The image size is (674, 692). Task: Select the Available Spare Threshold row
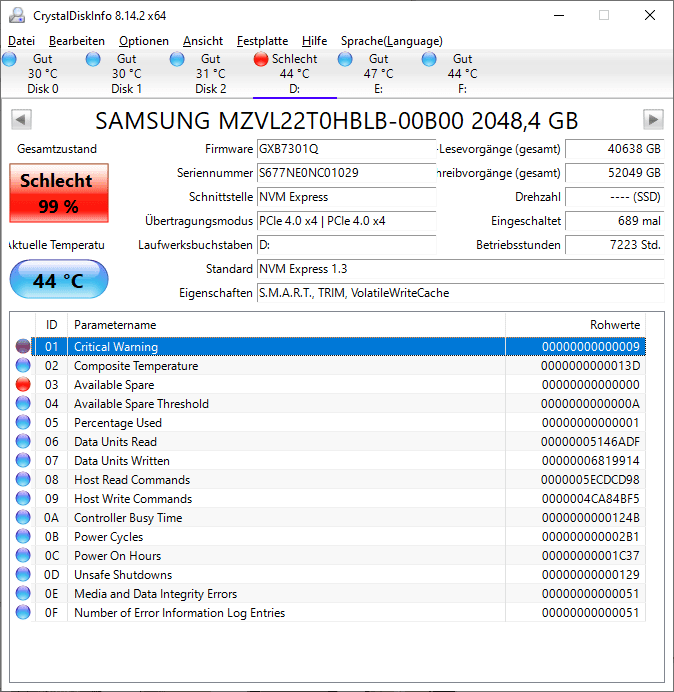coord(328,404)
